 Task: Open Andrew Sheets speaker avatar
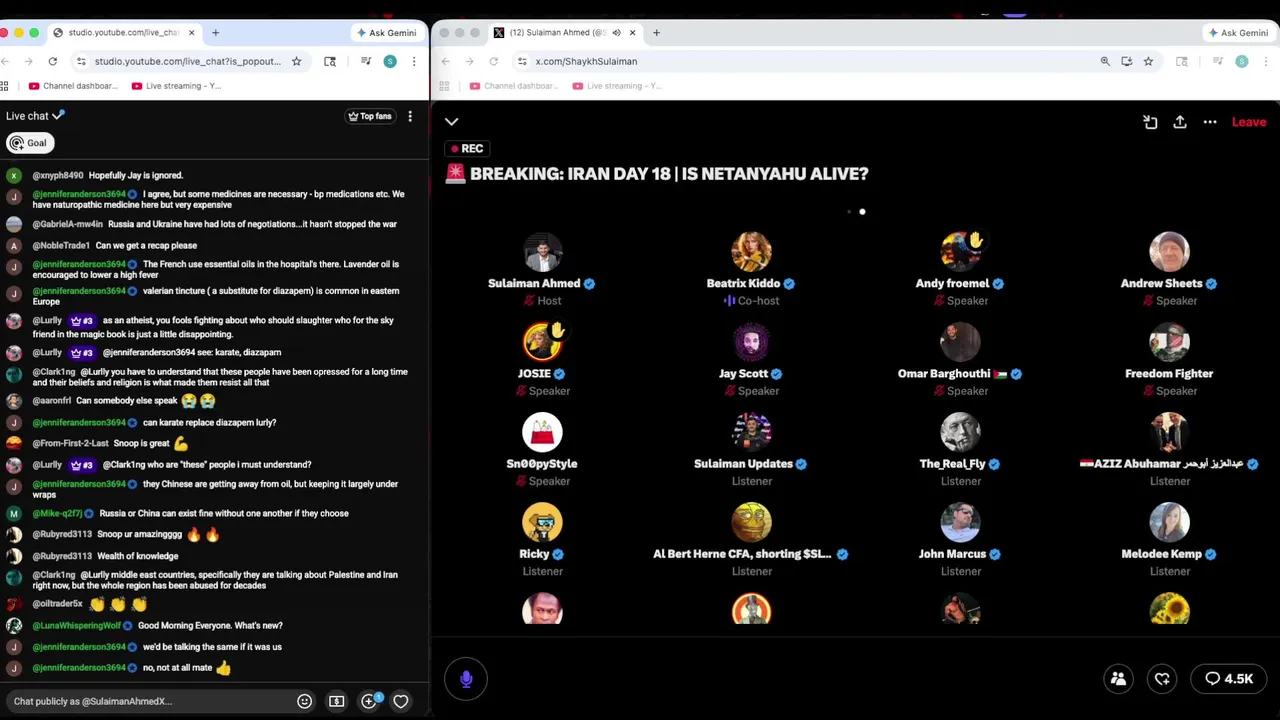(x=1169, y=252)
